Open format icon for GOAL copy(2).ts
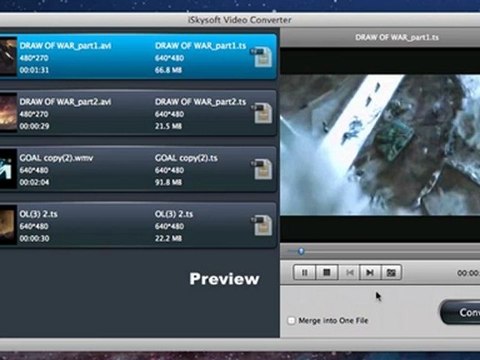 click(x=262, y=169)
